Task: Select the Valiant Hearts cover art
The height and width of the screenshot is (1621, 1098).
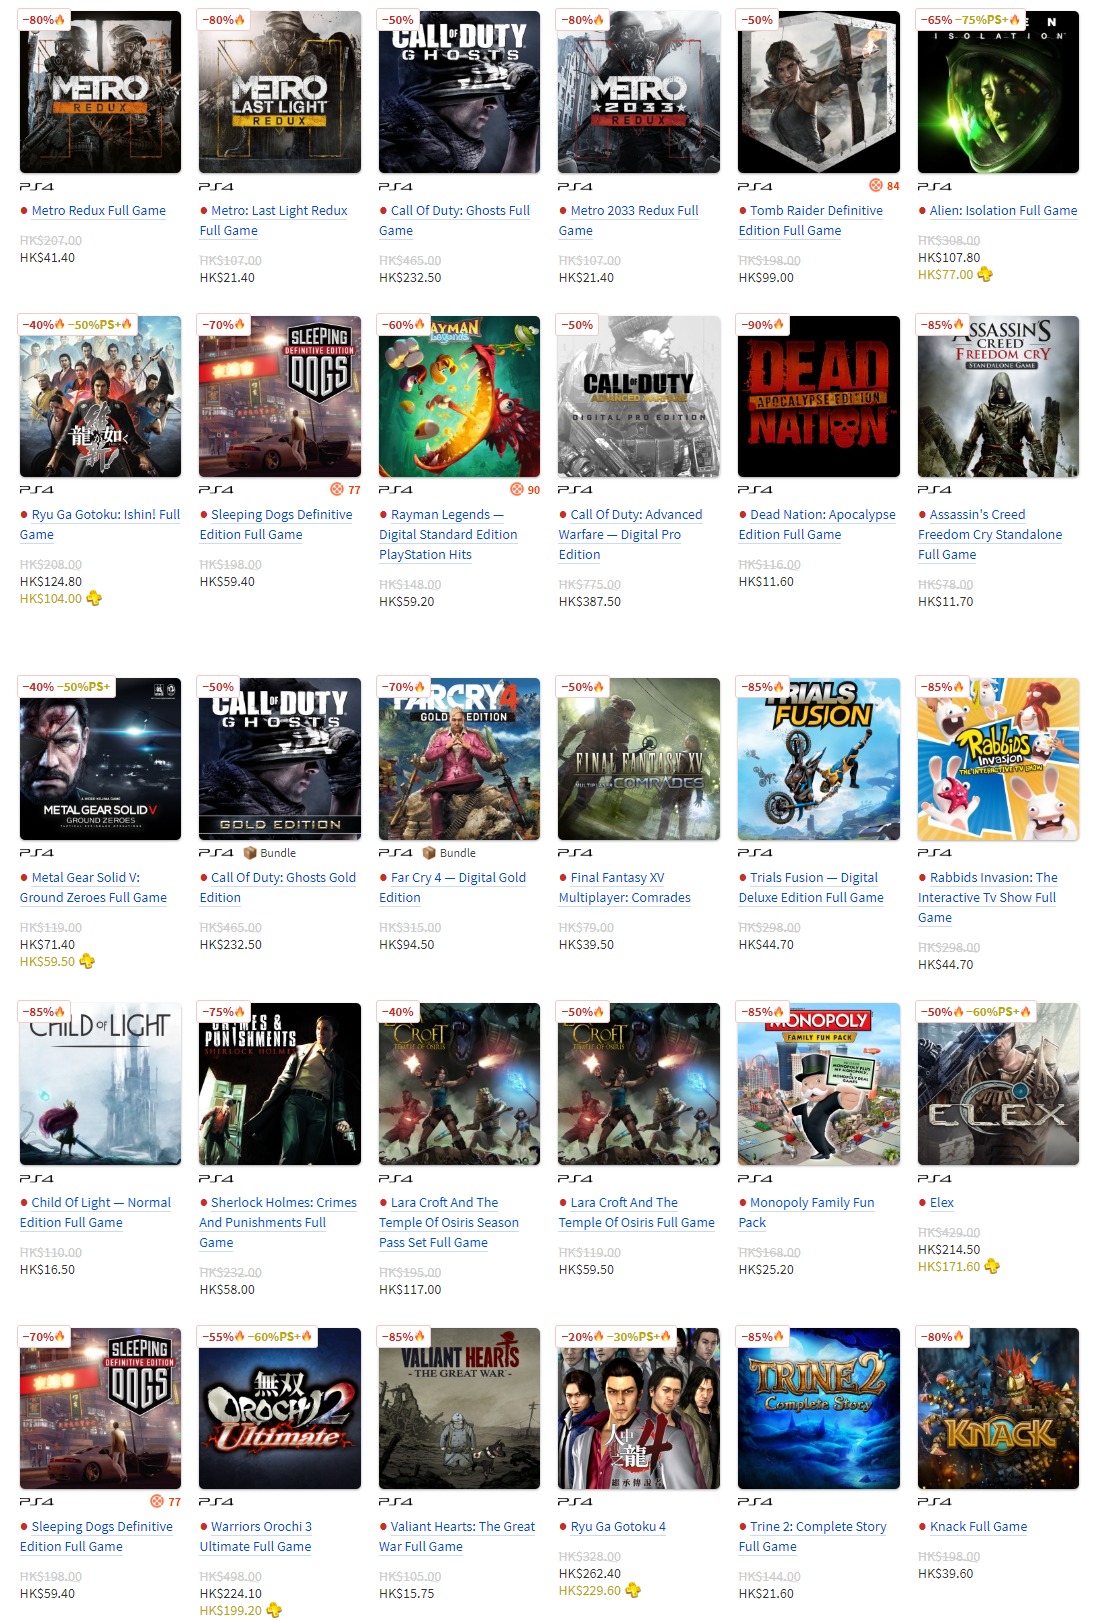Action: (x=459, y=1408)
